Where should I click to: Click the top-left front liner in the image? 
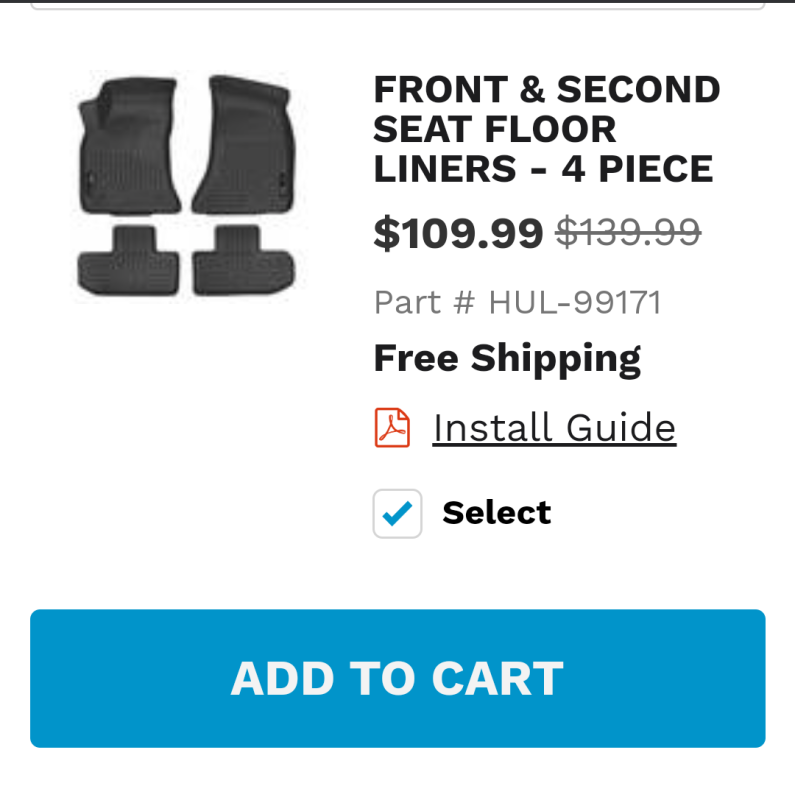pyautogui.click(x=130, y=145)
